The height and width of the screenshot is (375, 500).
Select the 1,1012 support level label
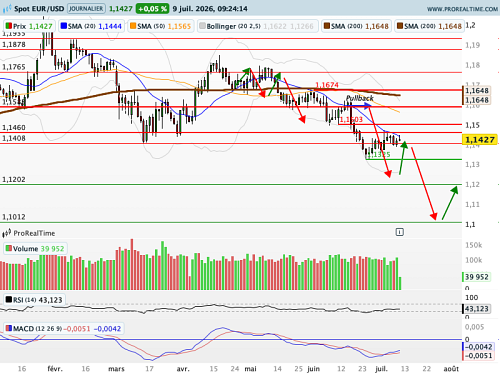coord(14,217)
